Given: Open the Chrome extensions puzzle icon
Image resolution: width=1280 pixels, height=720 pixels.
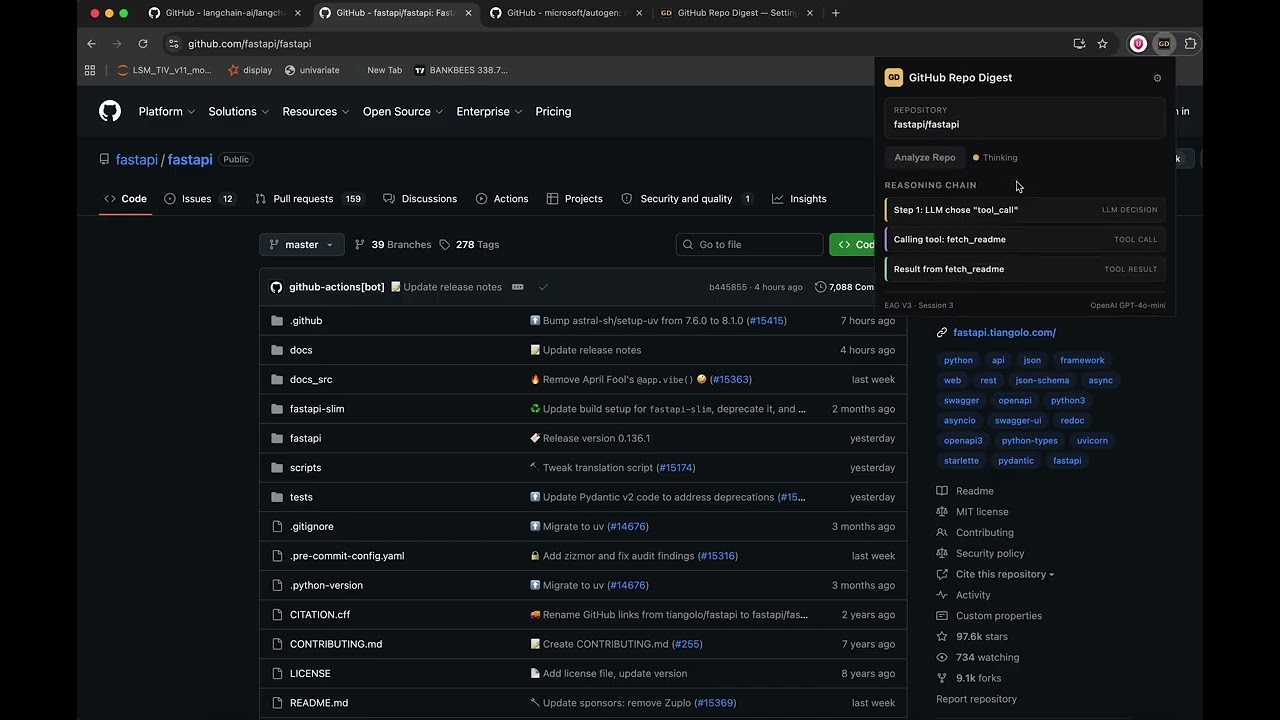Looking at the screenshot, I should [x=1190, y=44].
